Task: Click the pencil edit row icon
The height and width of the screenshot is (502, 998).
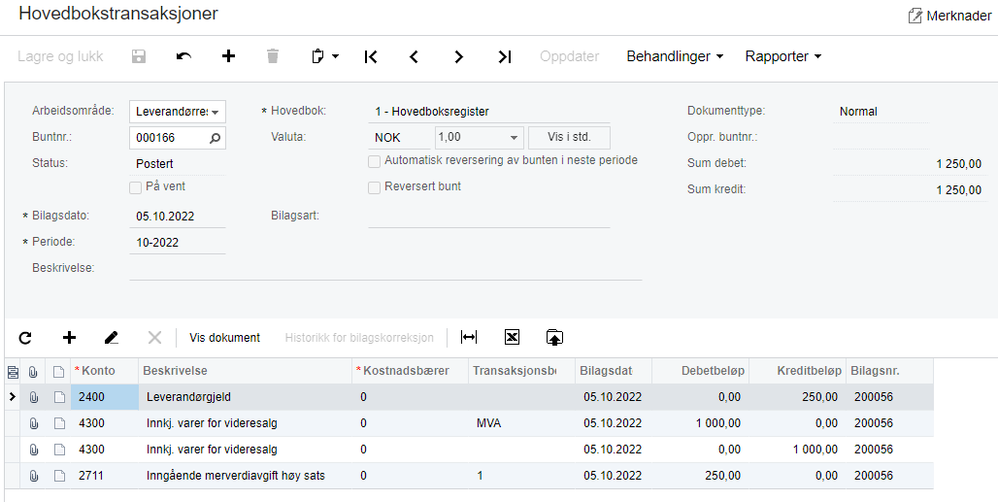Action: coord(111,338)
